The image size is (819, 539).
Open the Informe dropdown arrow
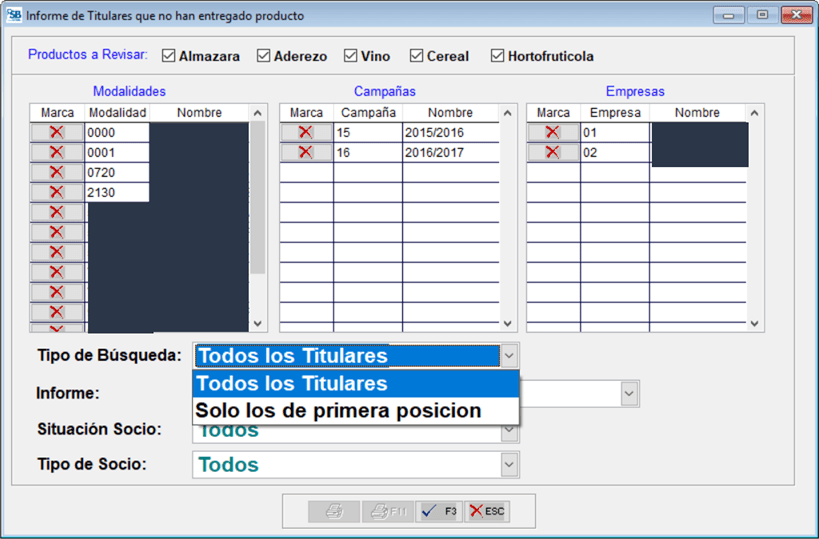coord(629,394)
